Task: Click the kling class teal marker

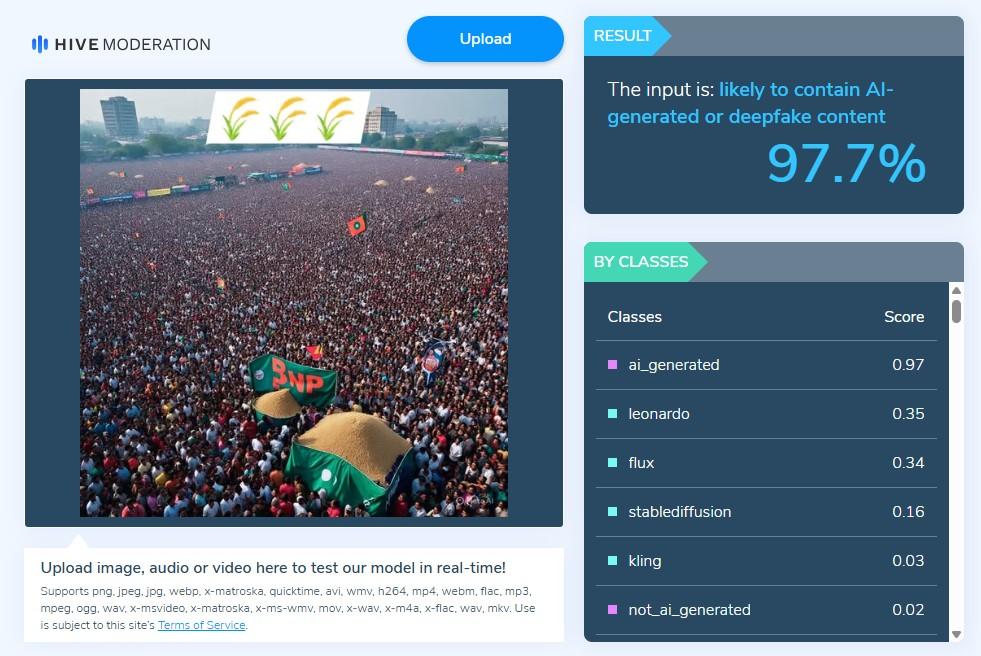Action: point(612,561)
